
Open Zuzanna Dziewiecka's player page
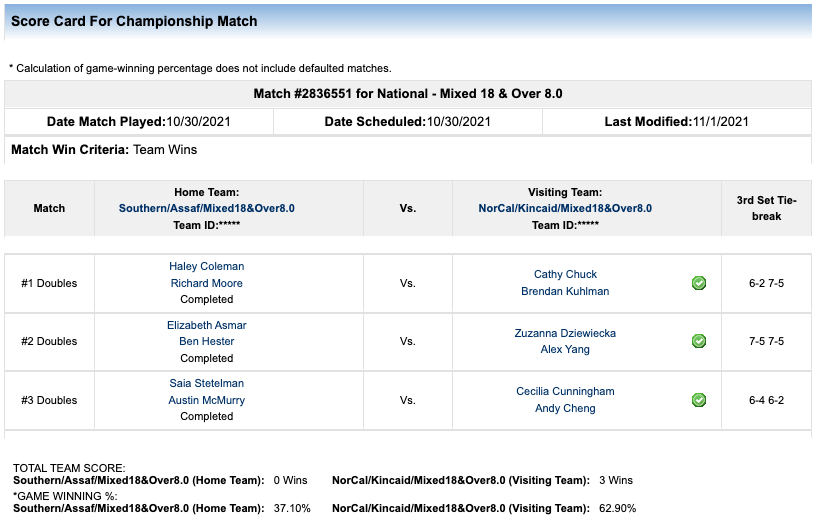point(565,333)
